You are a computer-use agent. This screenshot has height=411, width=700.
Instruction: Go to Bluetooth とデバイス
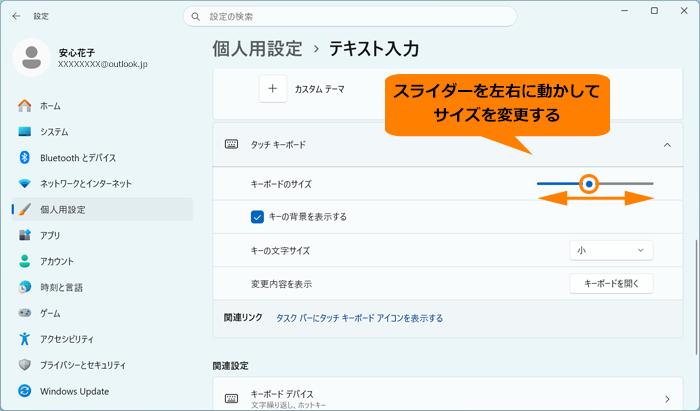(x=102, y=158)
